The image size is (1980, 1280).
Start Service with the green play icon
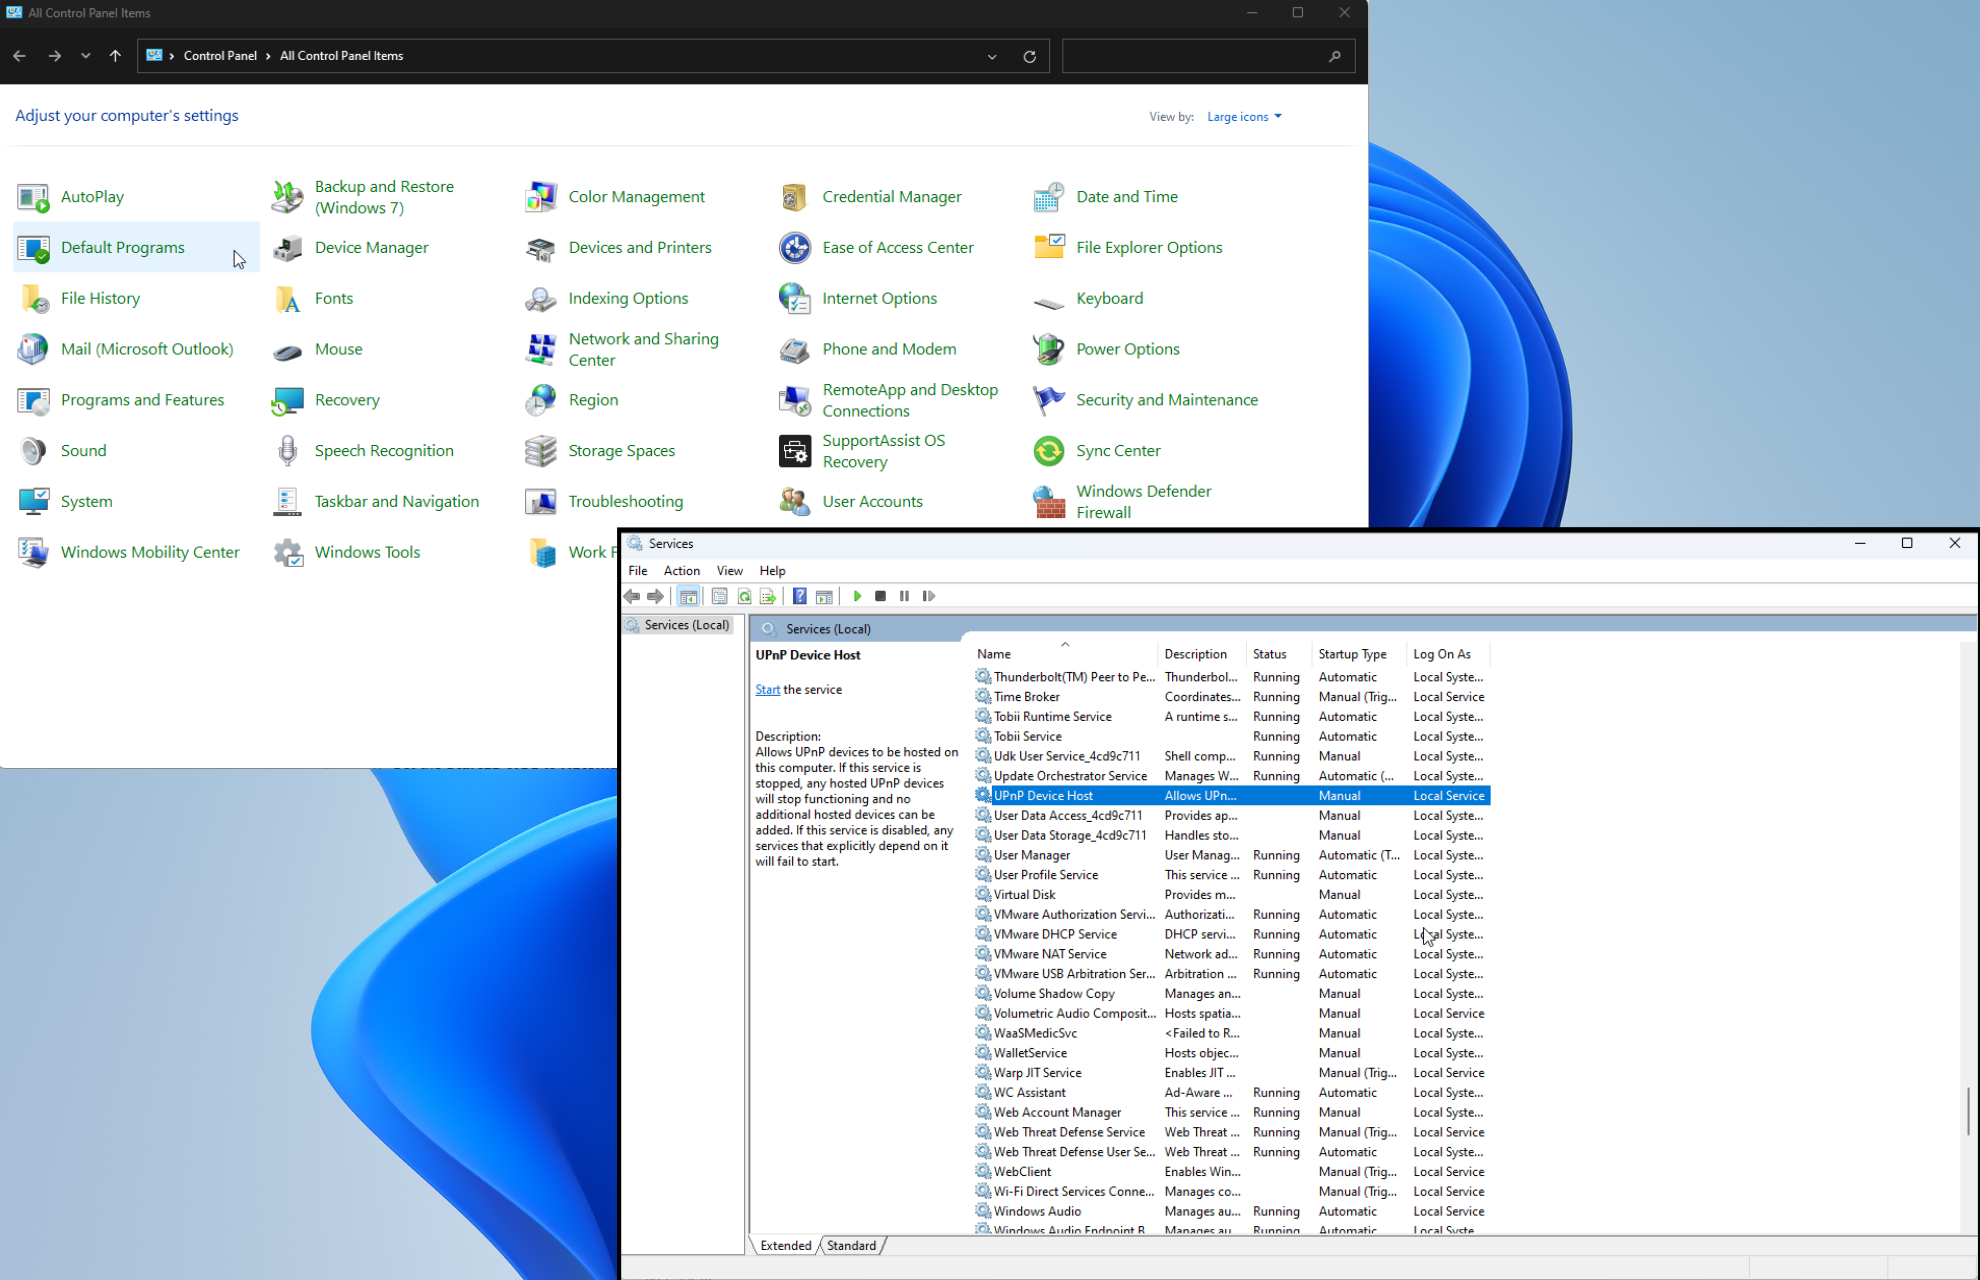tap(857, 596)
